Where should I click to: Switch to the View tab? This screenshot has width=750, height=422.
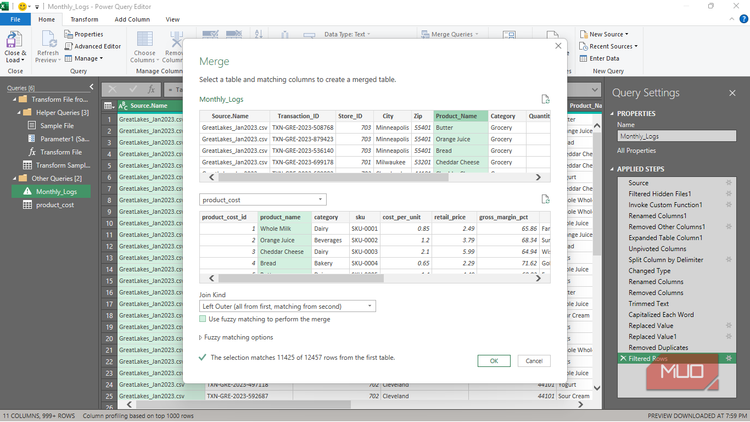pyautogui.click(x=172, y=20)
